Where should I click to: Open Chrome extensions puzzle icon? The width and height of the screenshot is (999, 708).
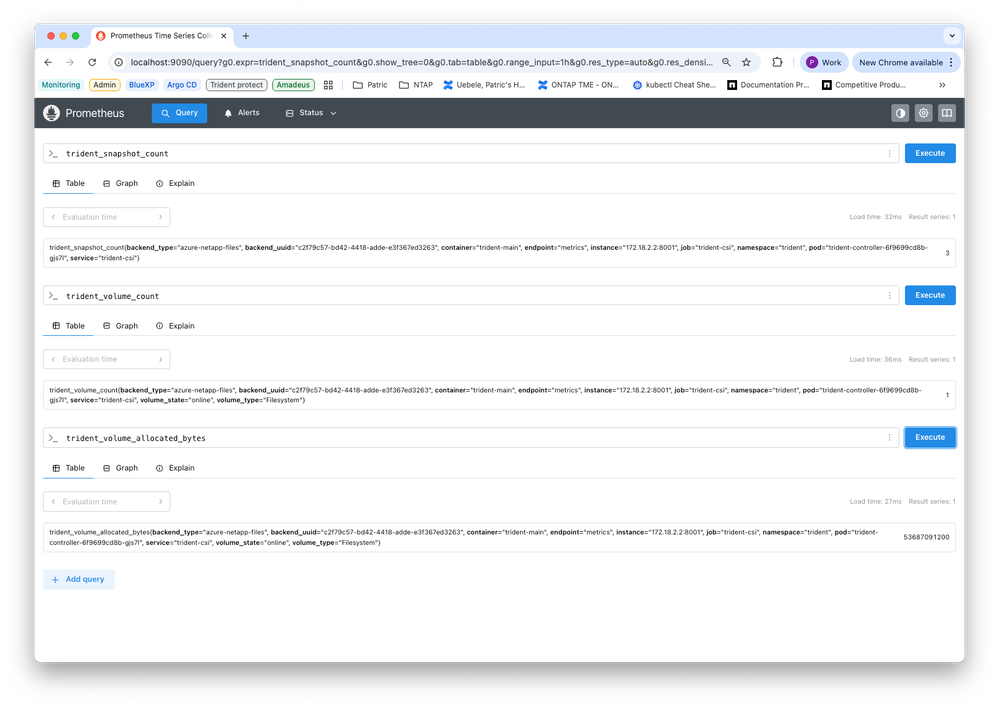click(777, 62)
